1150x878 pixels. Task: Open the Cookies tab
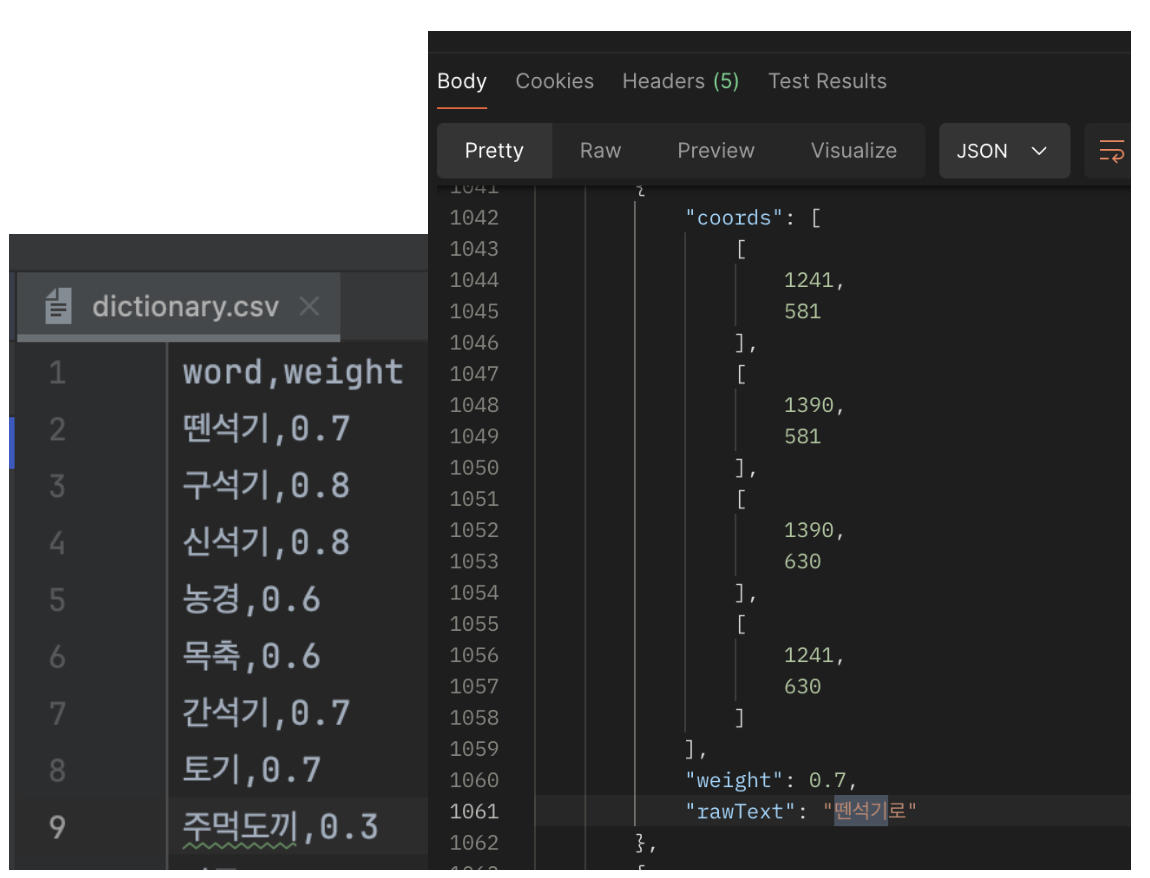554,81
